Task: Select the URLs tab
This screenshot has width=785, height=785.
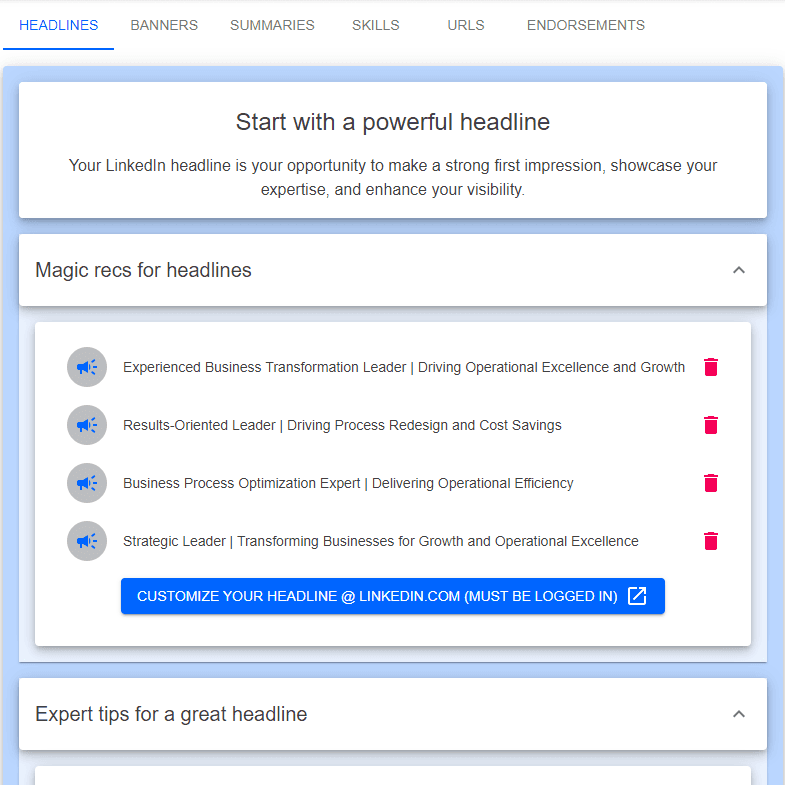Action: pos(466,25)
